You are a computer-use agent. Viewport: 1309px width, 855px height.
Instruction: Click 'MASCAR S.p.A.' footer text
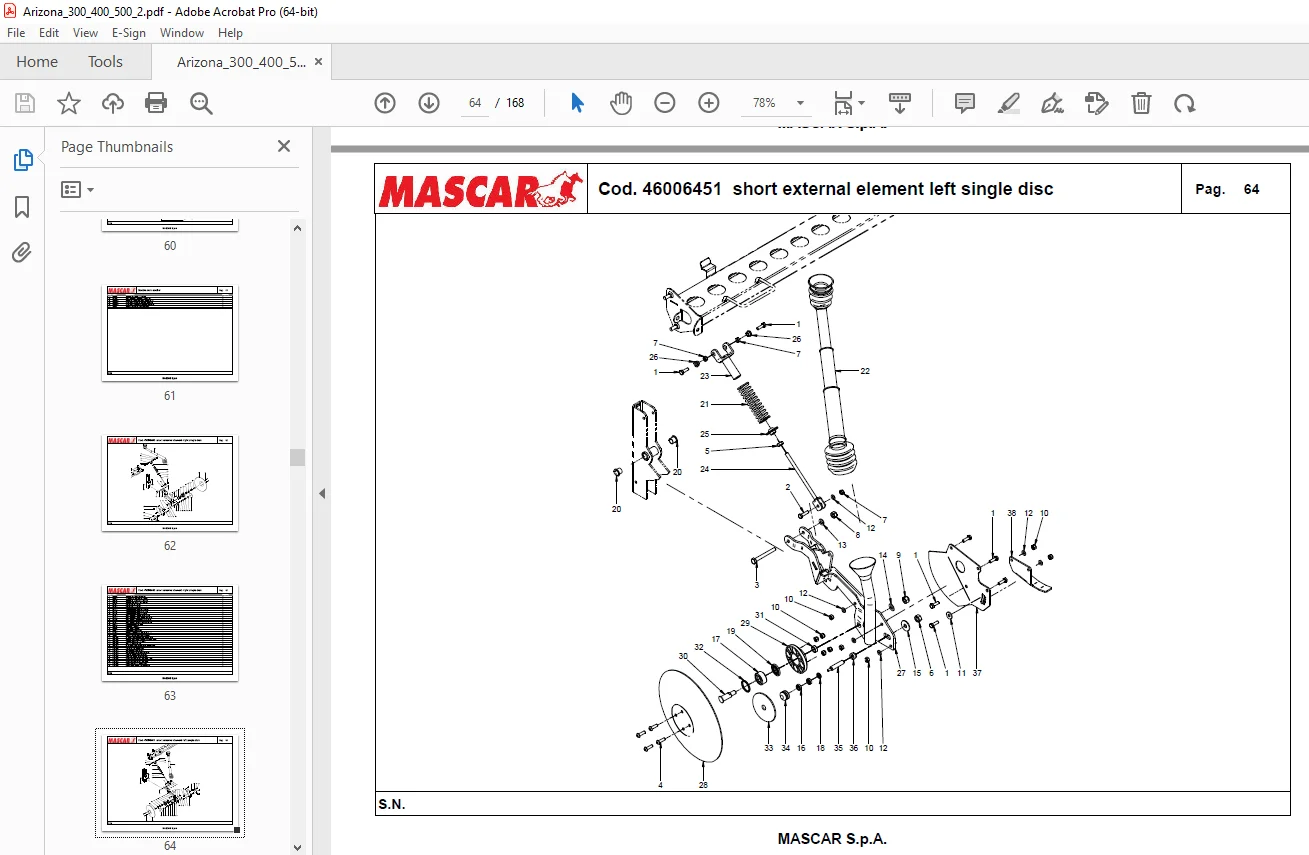[x=832, y=839]
